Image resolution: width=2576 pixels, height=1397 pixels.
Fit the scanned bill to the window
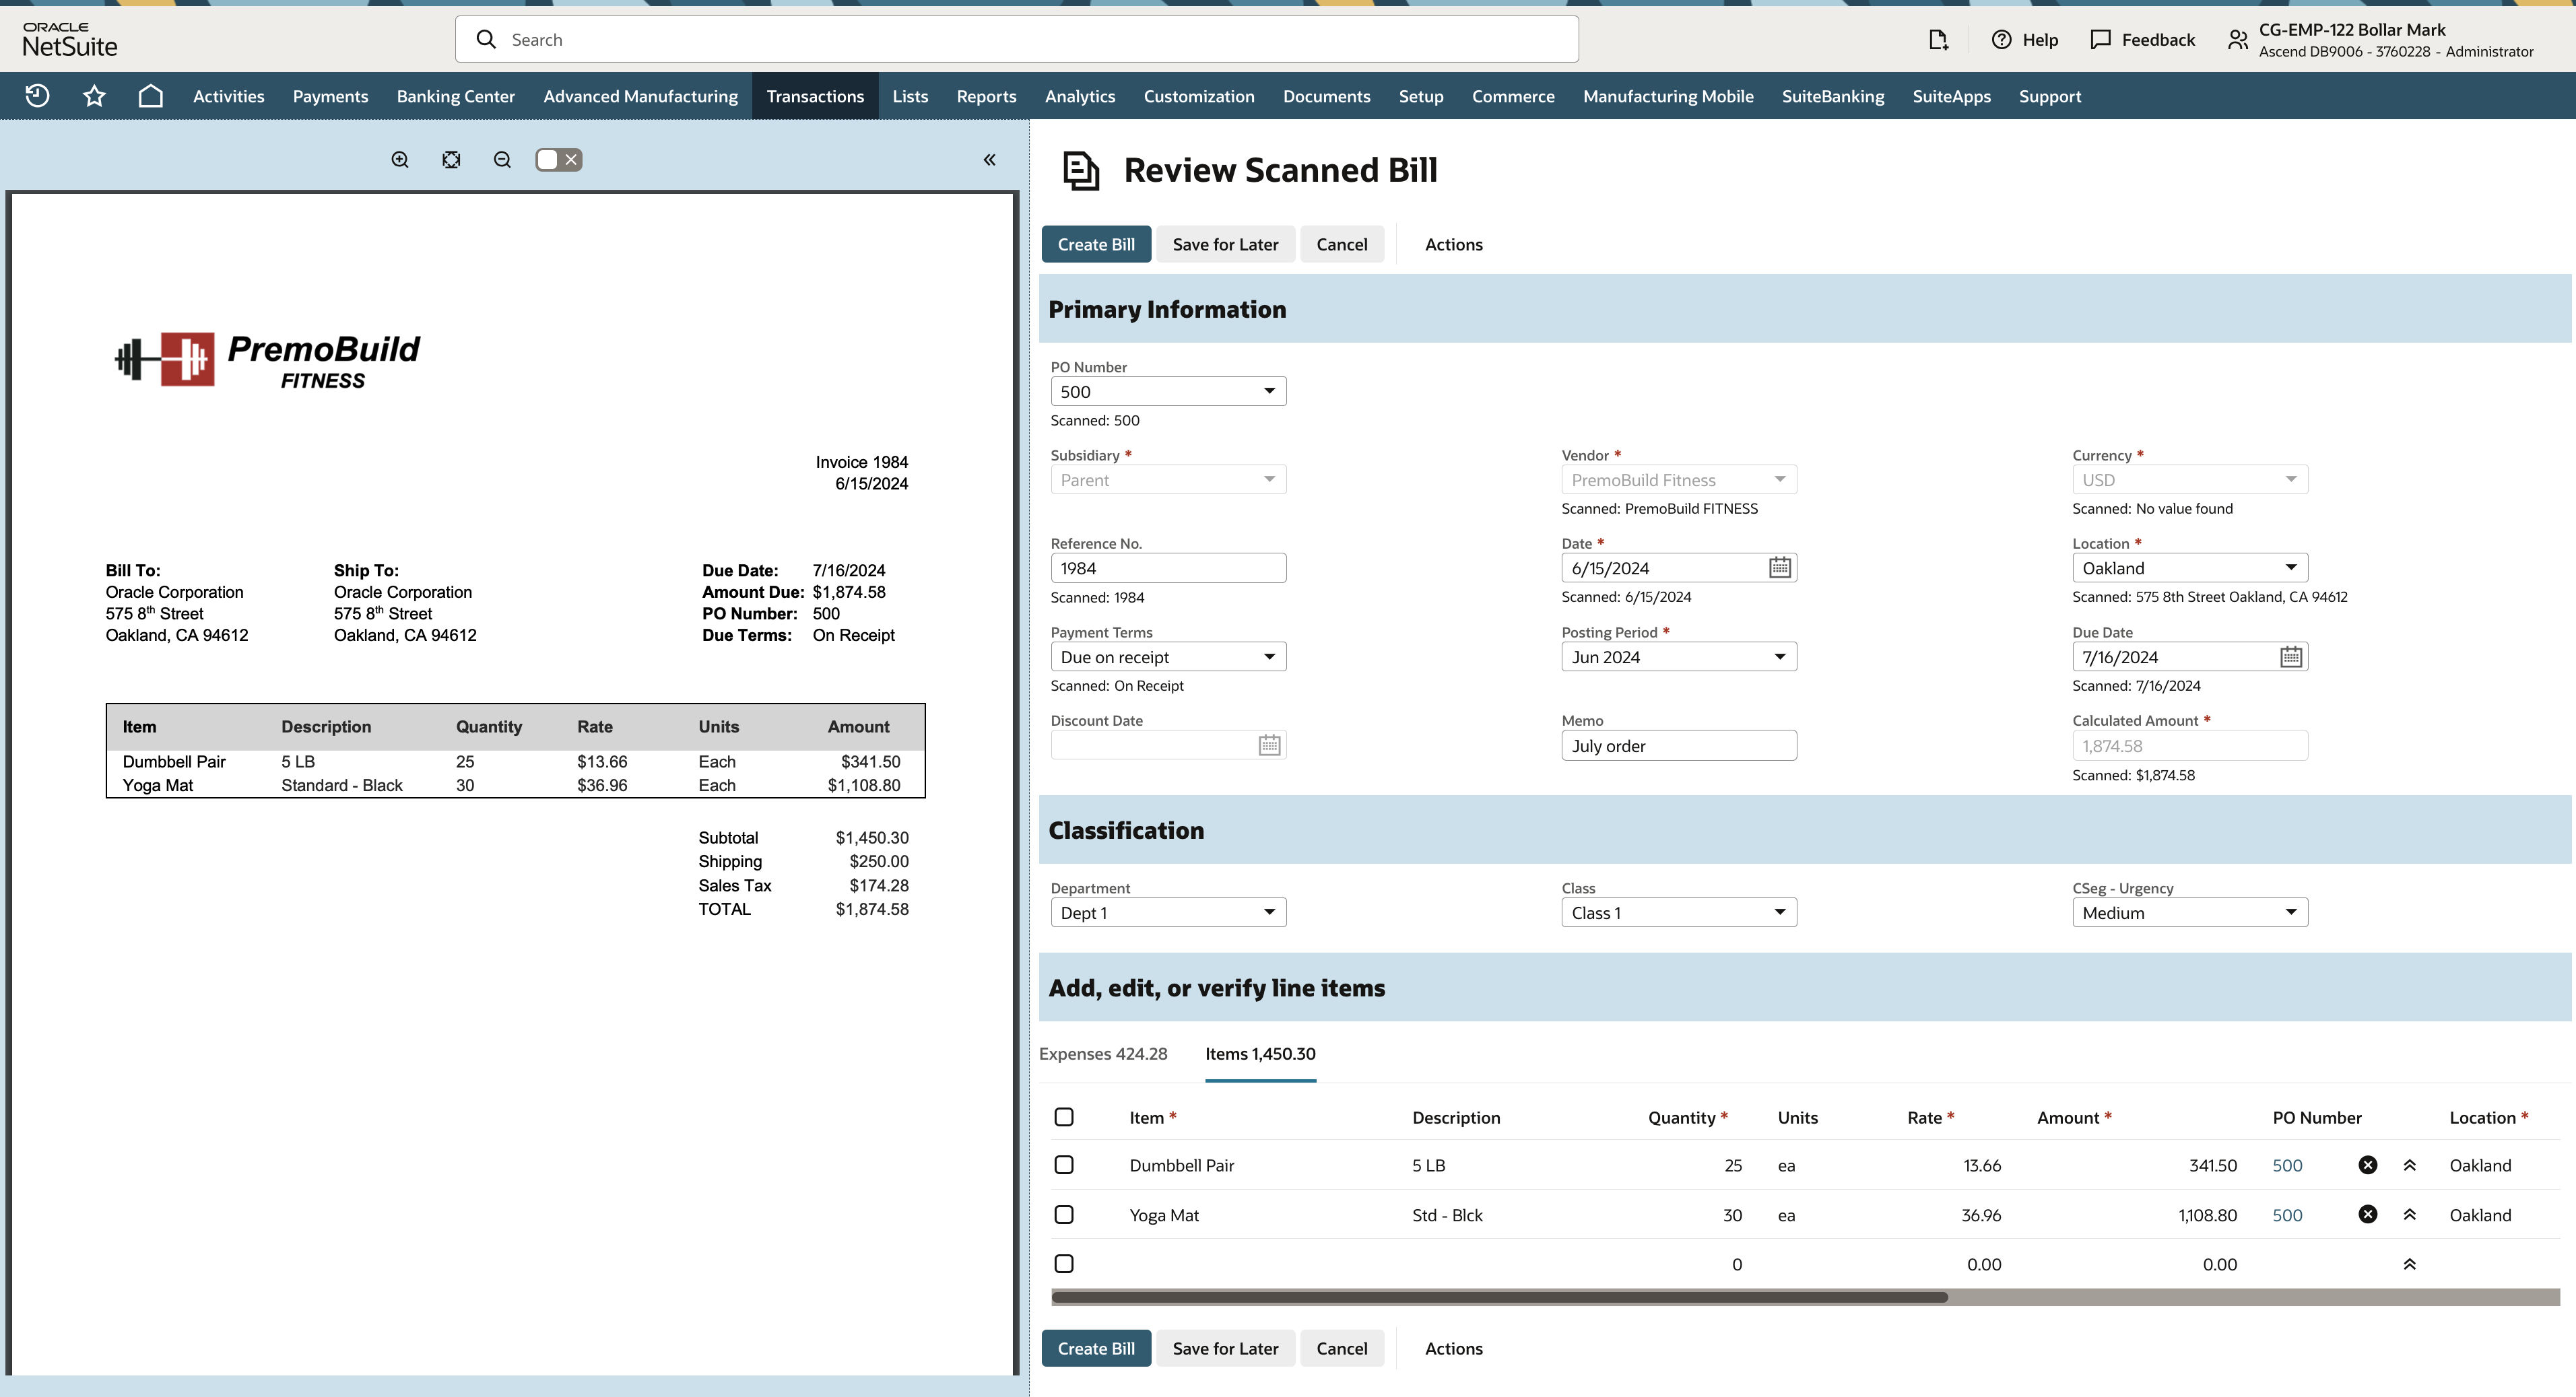(450, 159)
